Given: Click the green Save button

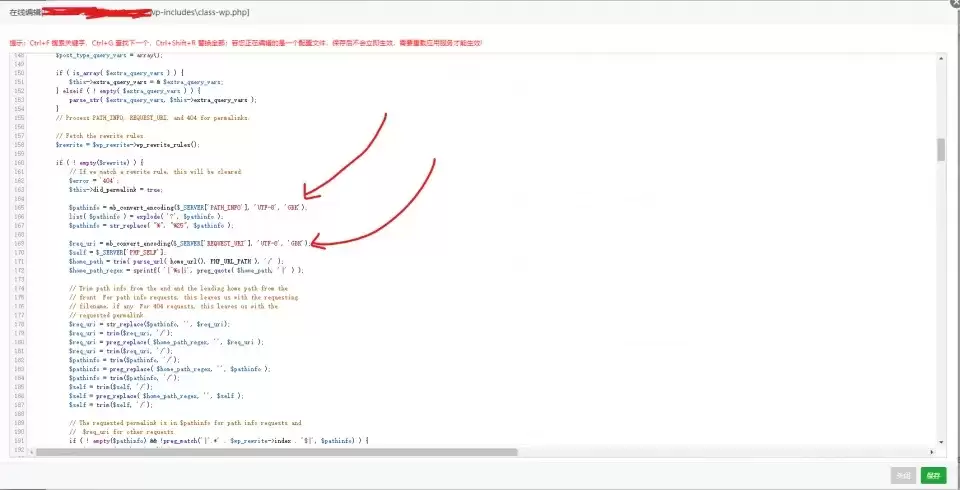Looking at the screenshot, I should tap(934, 475).
